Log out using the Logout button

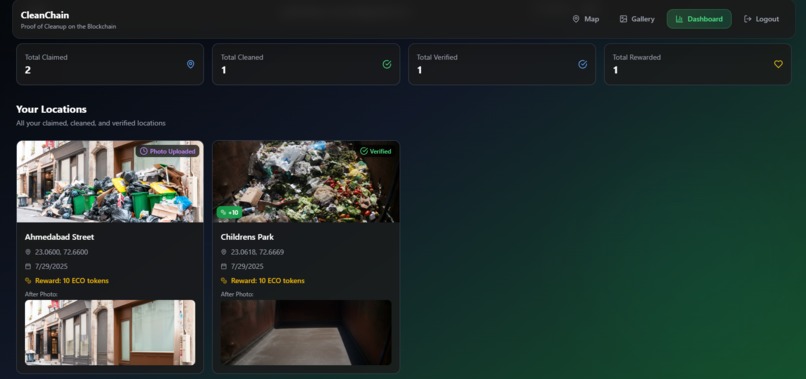(x=761, y=19)
